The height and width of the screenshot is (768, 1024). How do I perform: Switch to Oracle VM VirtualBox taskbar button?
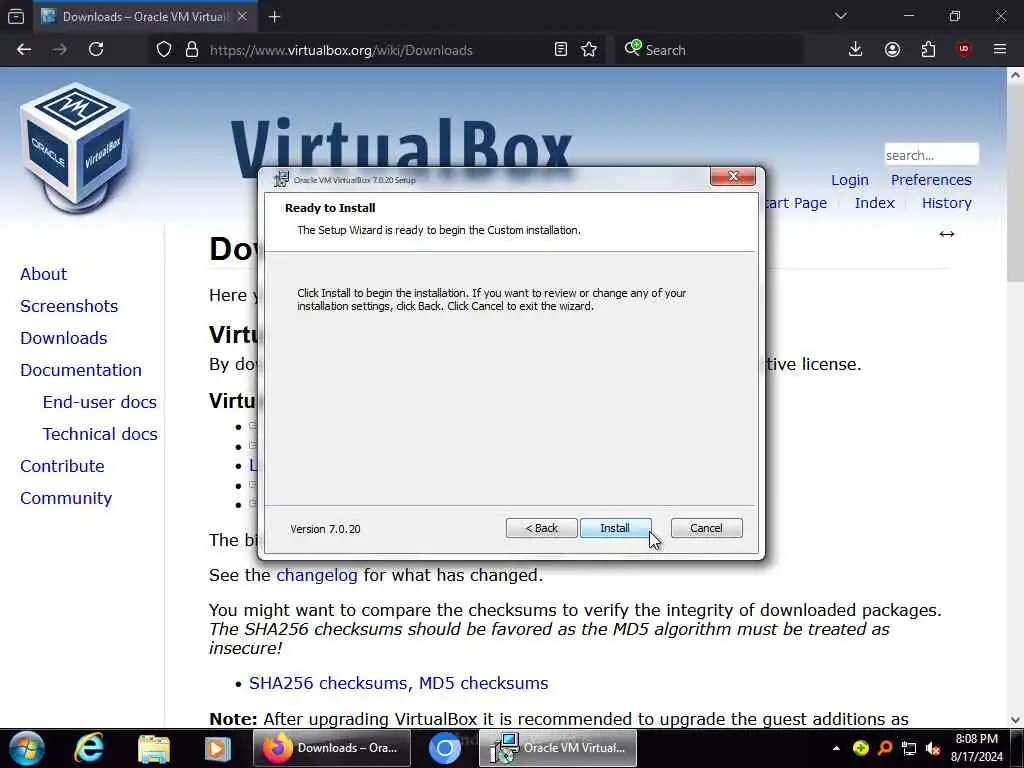[x=558, y=748]
